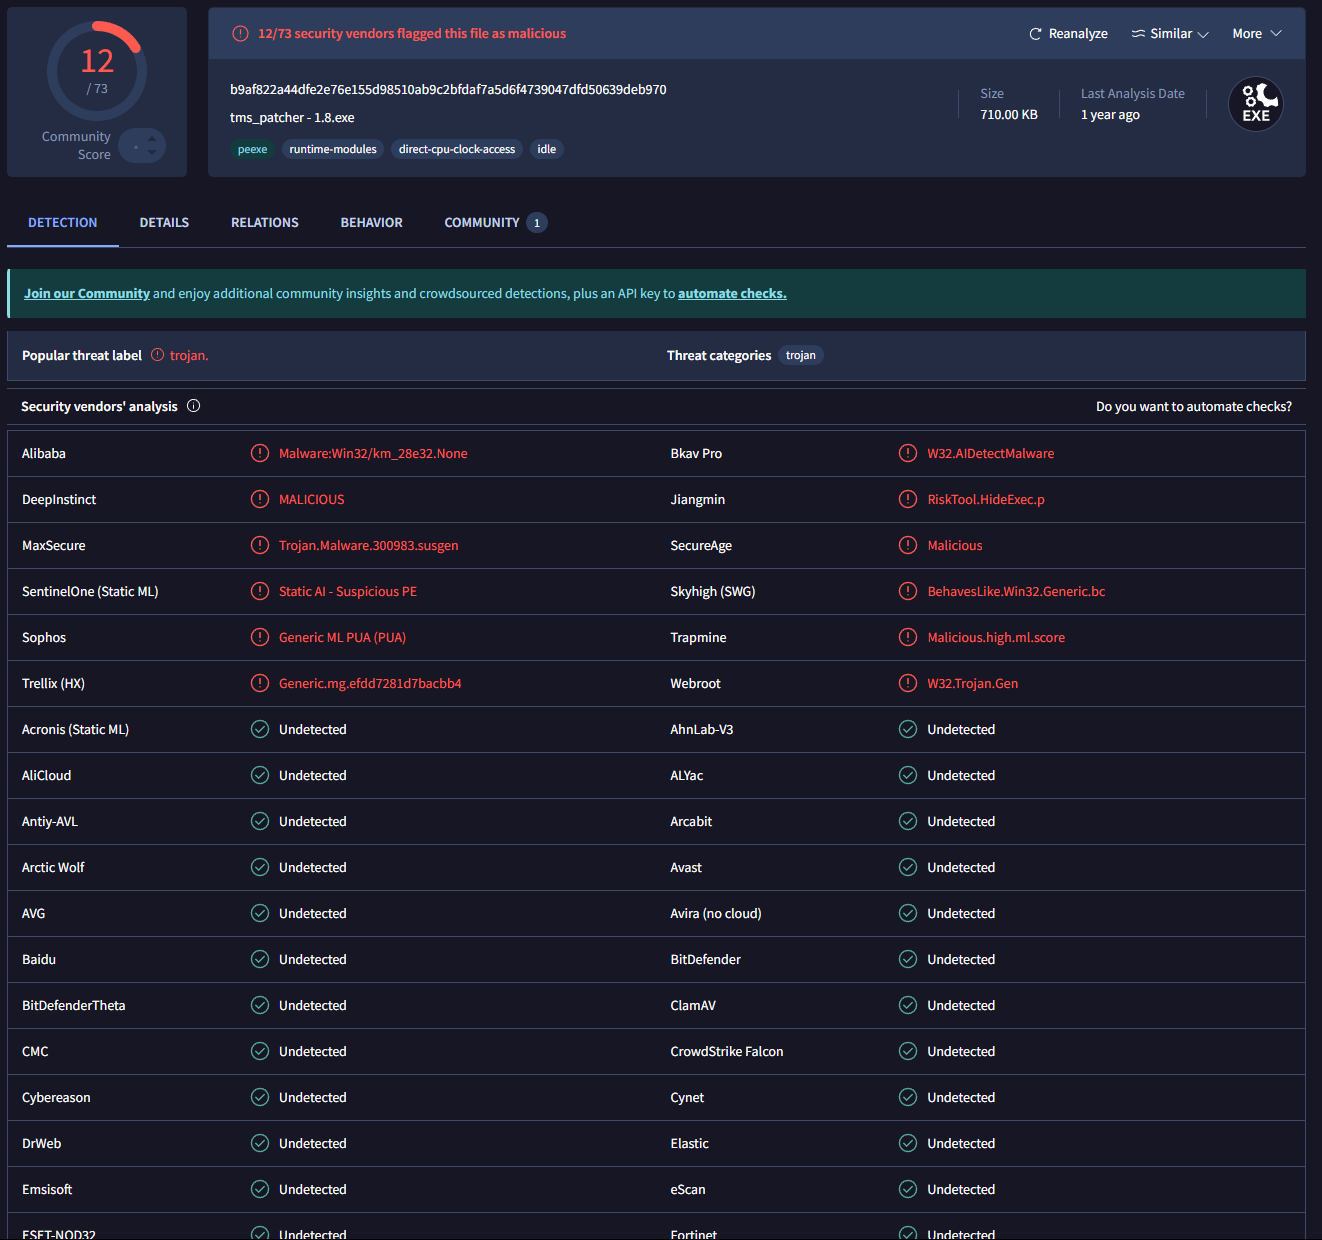Go to the RELATIONS tab
The width and height of the screenshot is (1322, 1240).
pyautogui.click(x=265, y=223)
